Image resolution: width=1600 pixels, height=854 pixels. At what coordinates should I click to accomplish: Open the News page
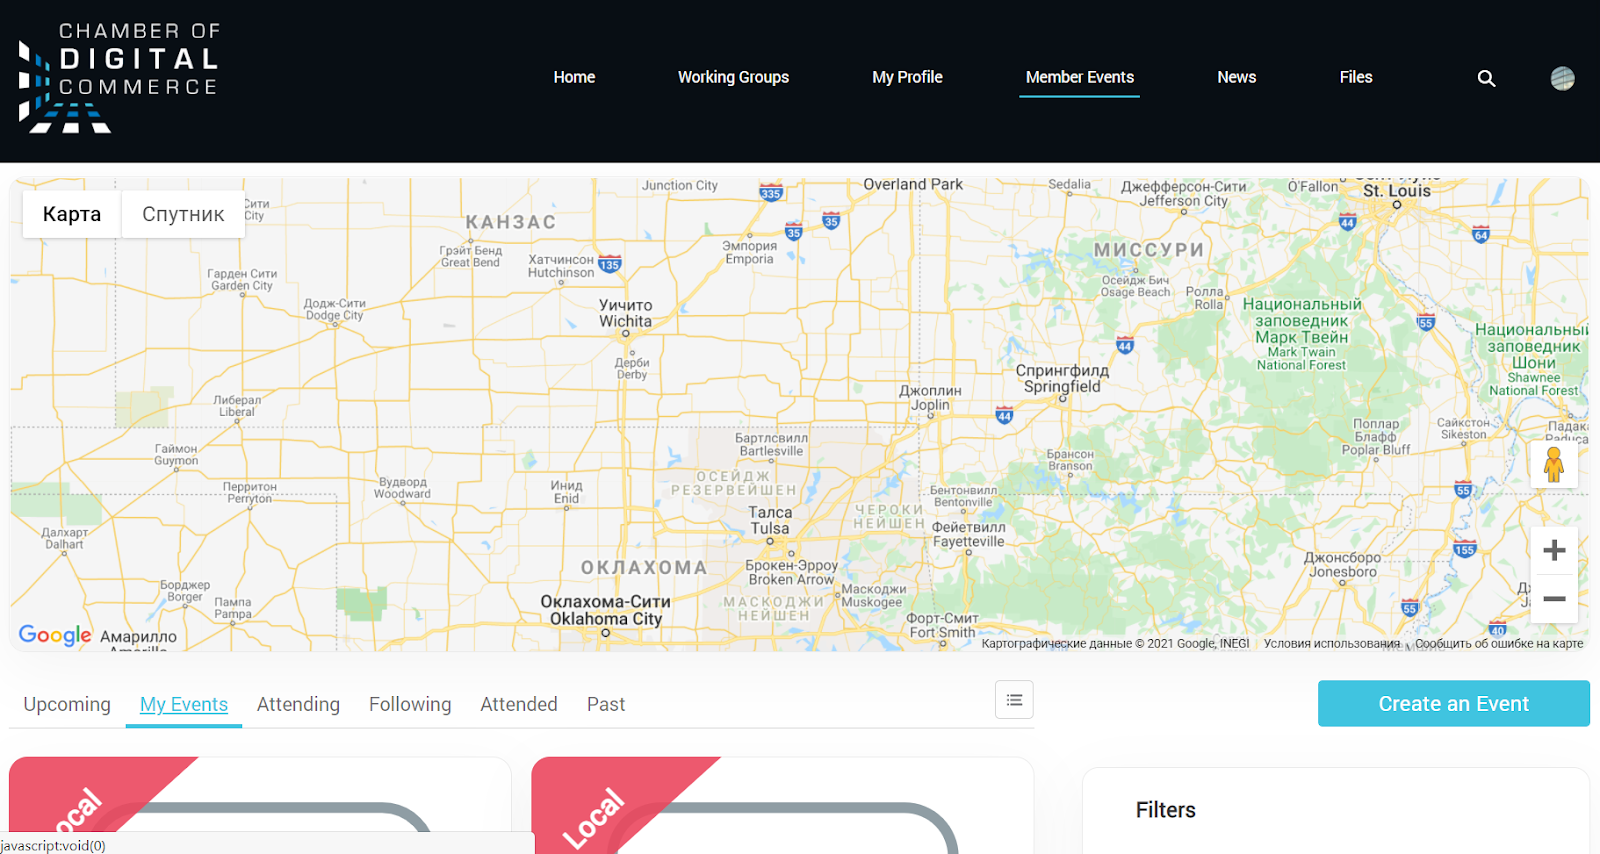click(x=1237, y=77)
